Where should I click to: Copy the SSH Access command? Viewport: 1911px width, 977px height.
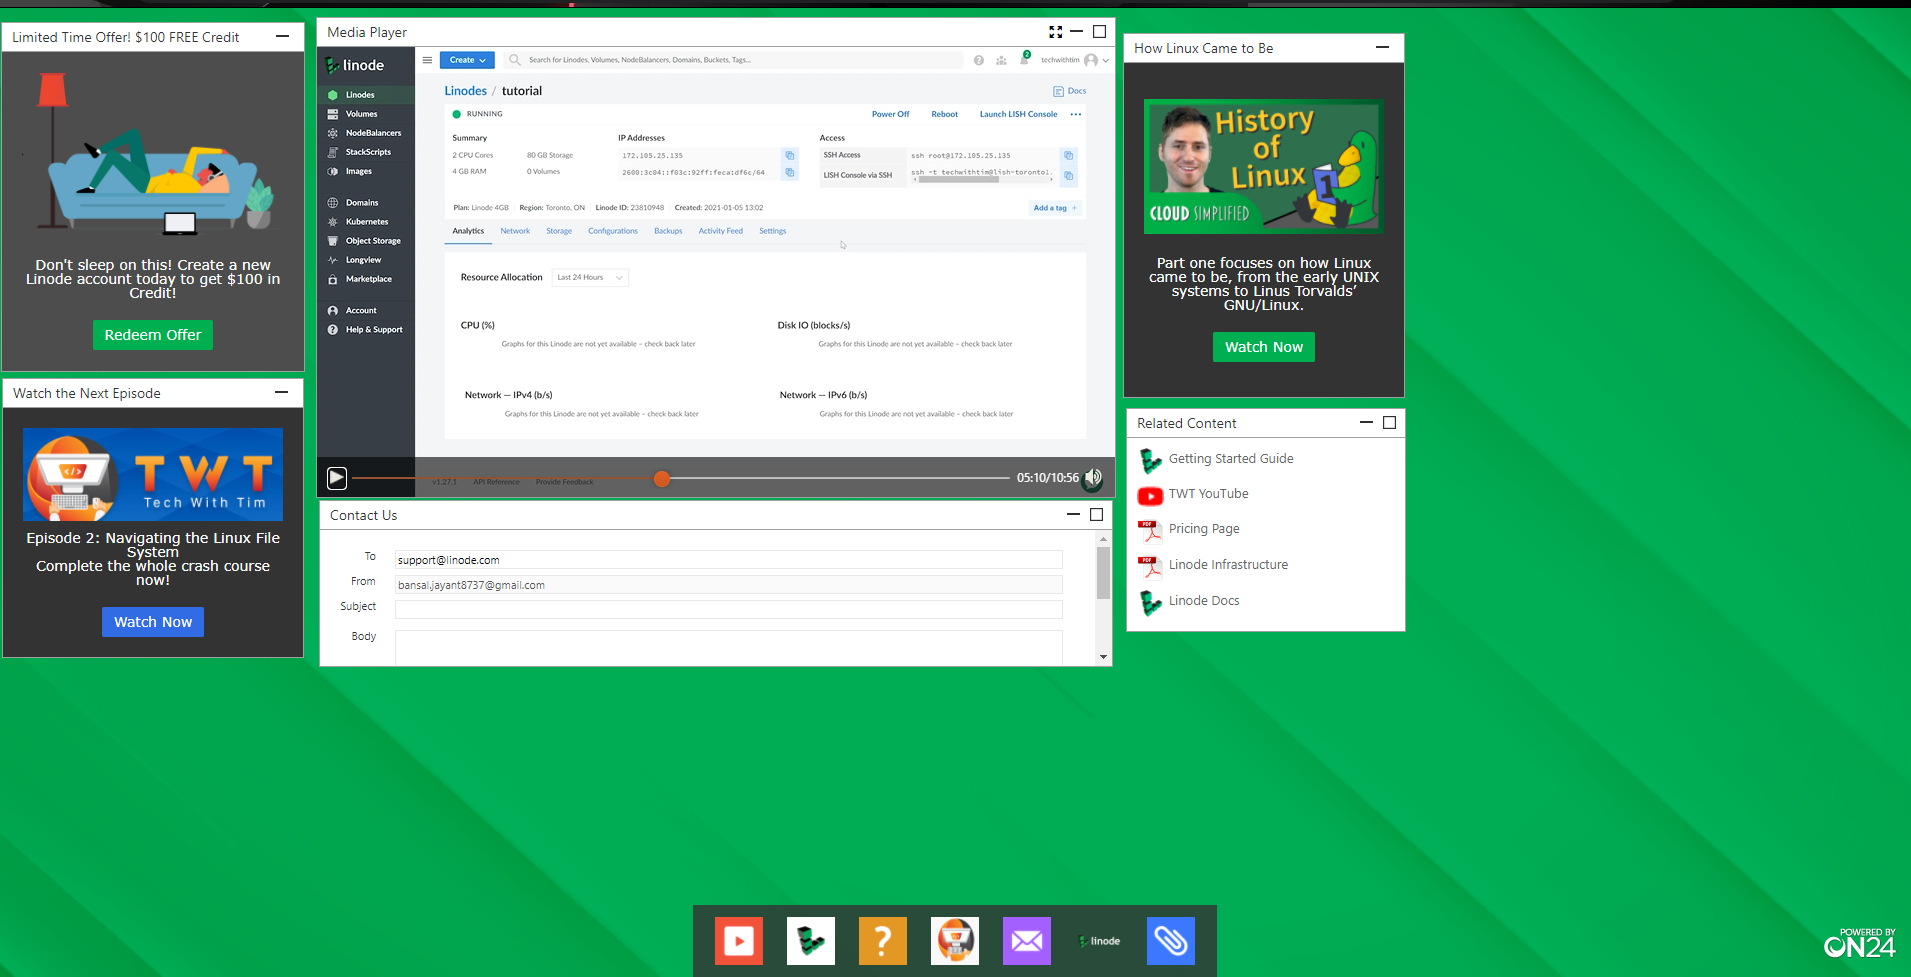coord(1069,155)
